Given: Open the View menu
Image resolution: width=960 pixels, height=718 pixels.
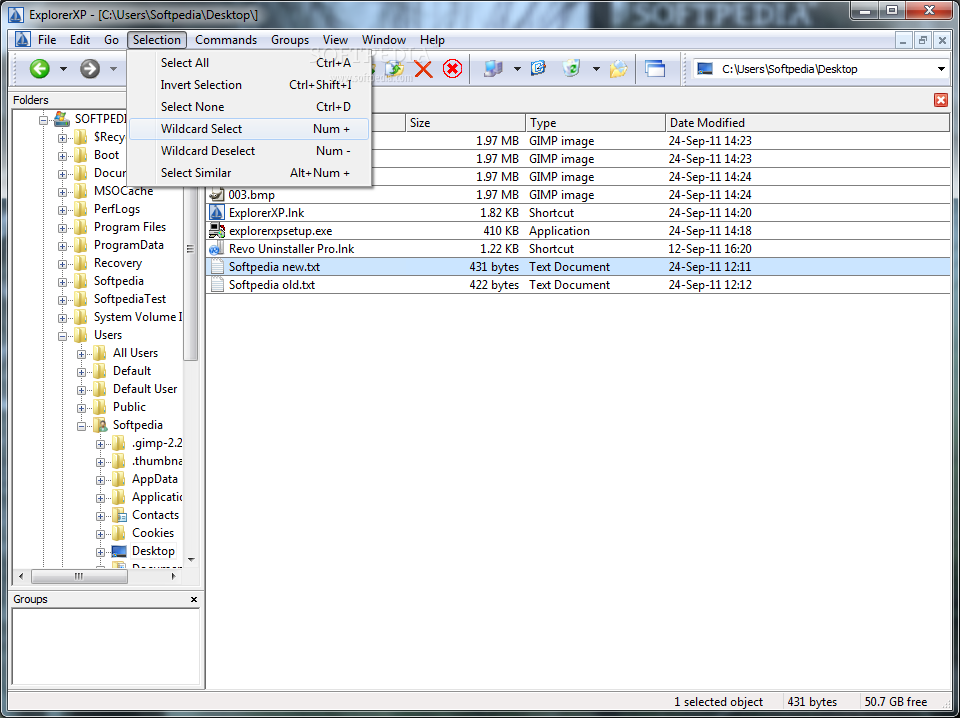Looking at the screenshot, I should pos(336,40).
